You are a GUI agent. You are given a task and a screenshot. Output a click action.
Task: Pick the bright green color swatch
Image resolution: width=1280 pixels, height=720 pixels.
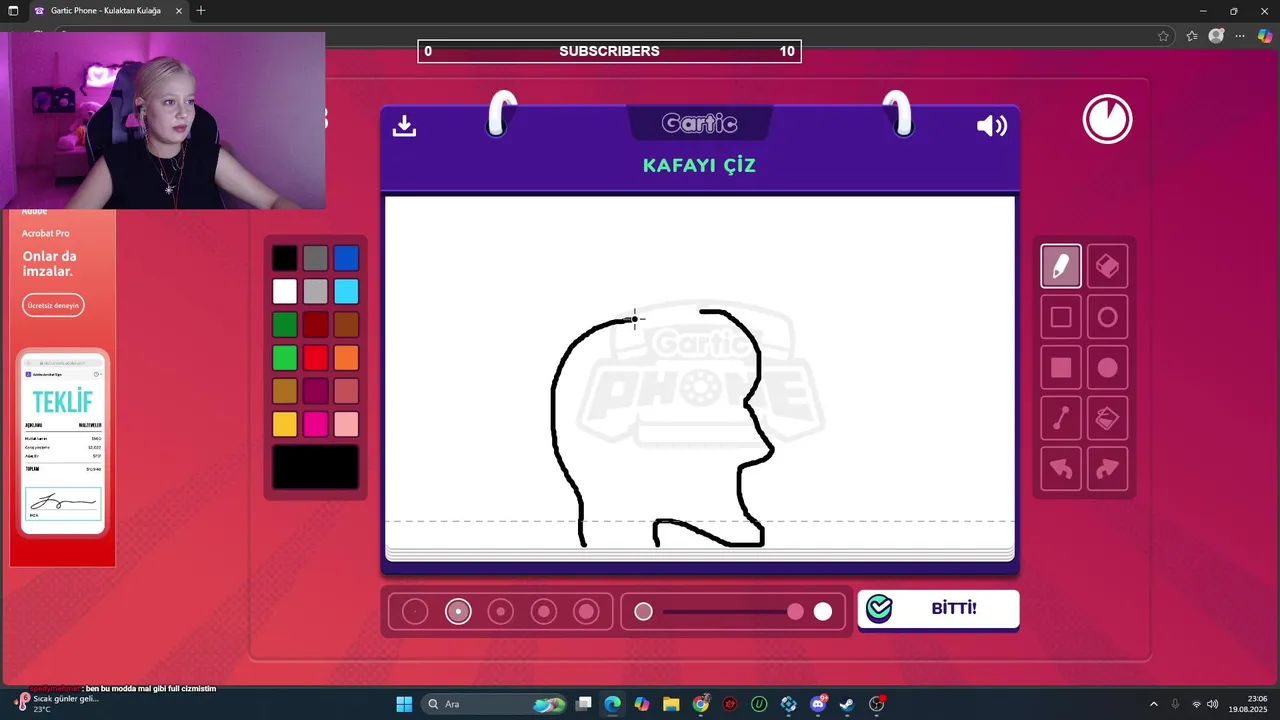(285, 358)
